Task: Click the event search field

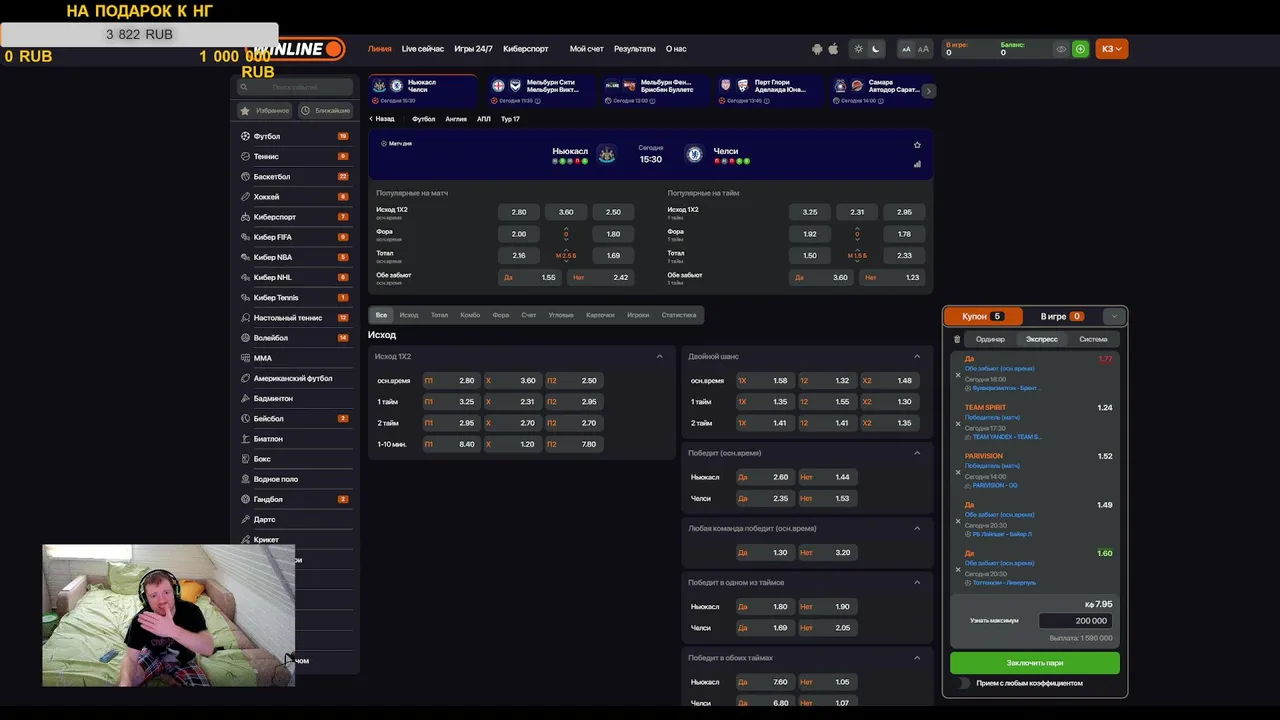Action: click(x=295, y=87)
